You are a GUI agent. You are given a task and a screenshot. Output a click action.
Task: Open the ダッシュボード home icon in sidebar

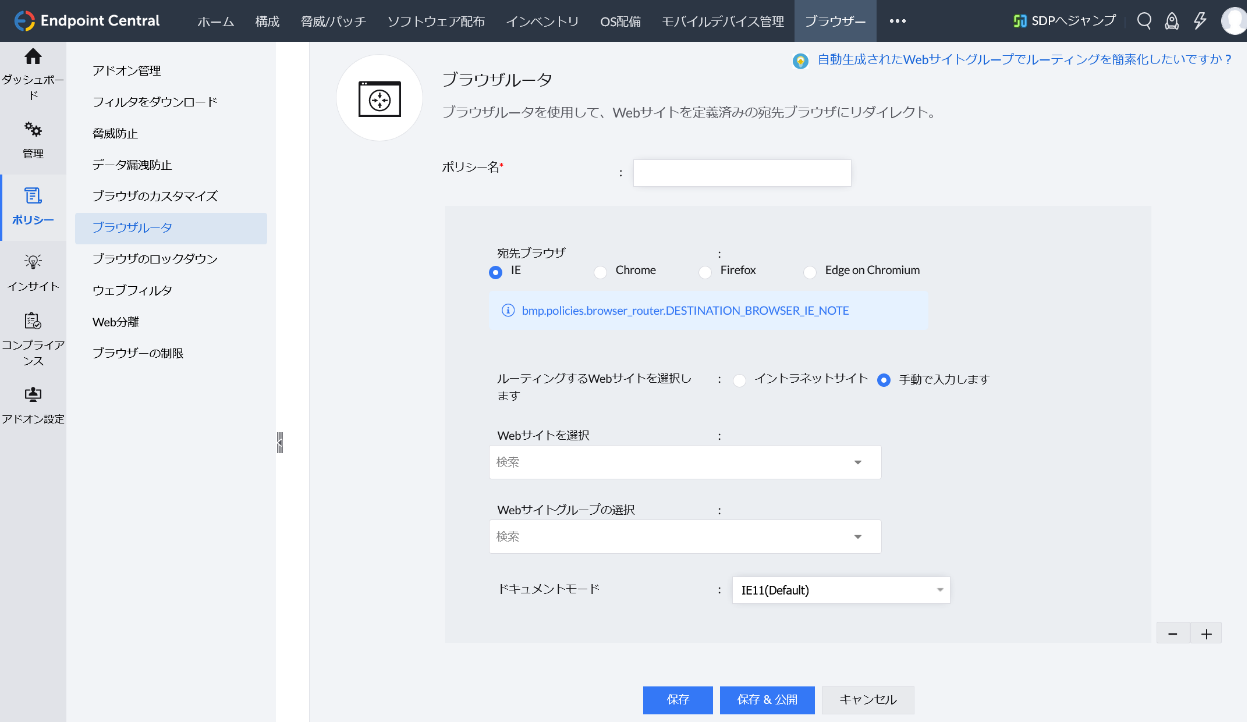33,57
